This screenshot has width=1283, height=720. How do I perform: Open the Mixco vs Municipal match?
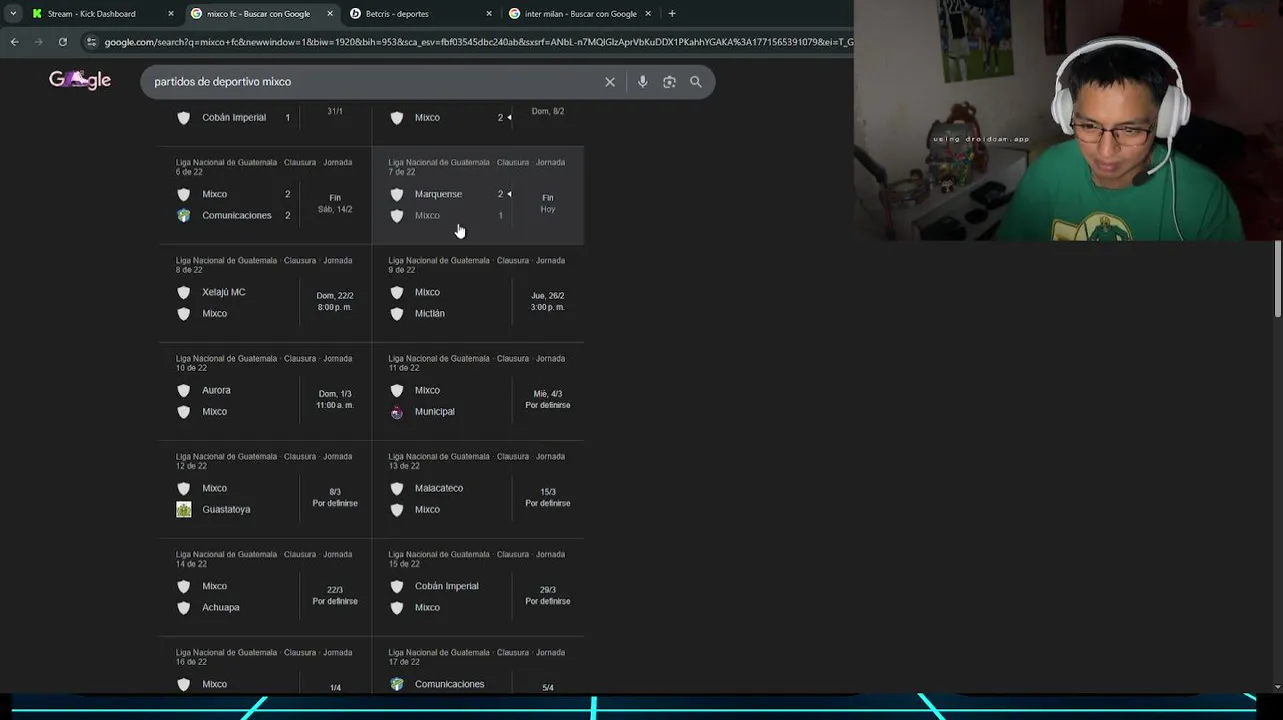point(478,391)
